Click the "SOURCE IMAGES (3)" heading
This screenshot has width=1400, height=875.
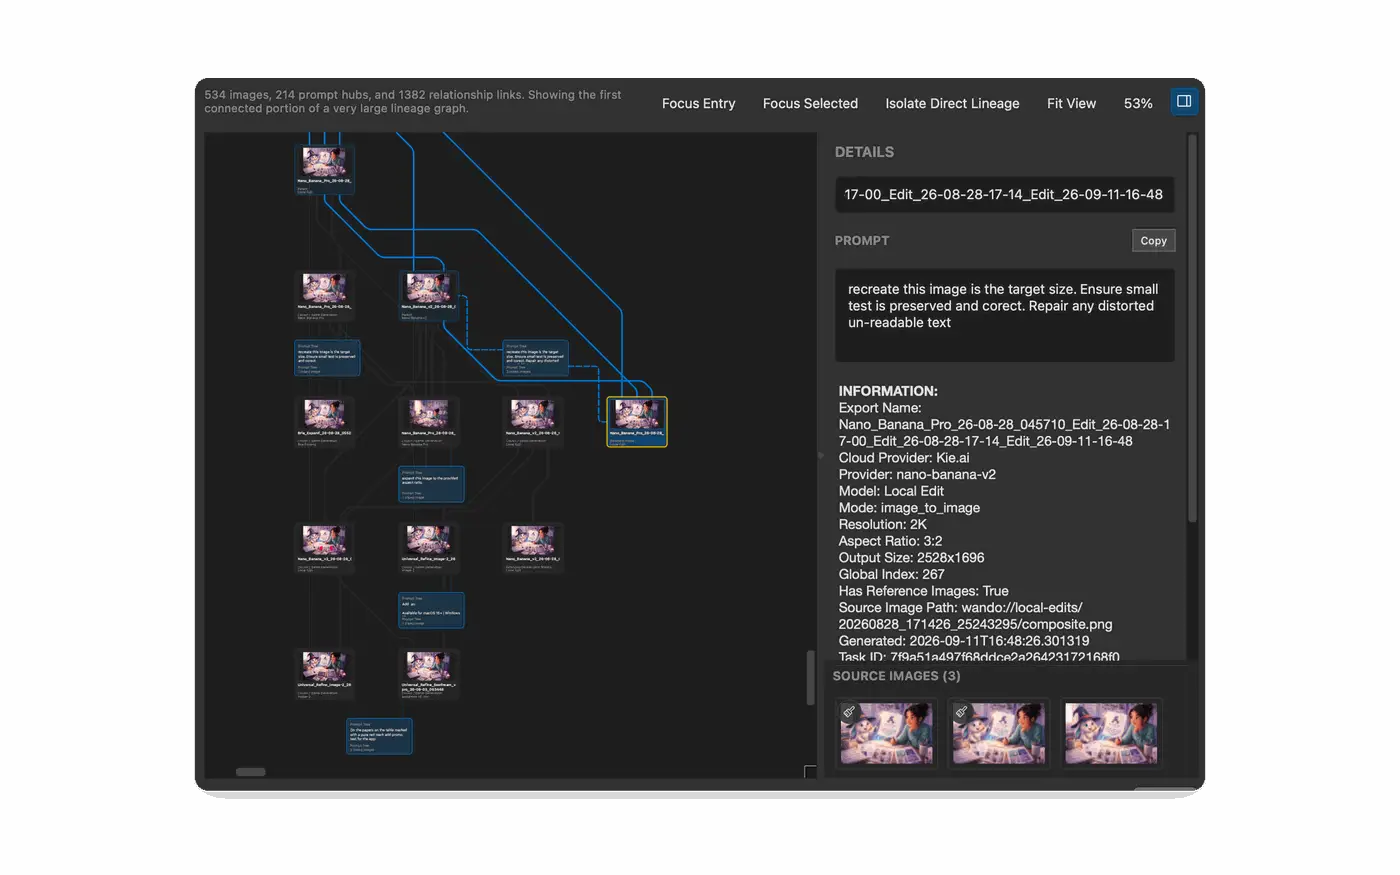point(896,676)
